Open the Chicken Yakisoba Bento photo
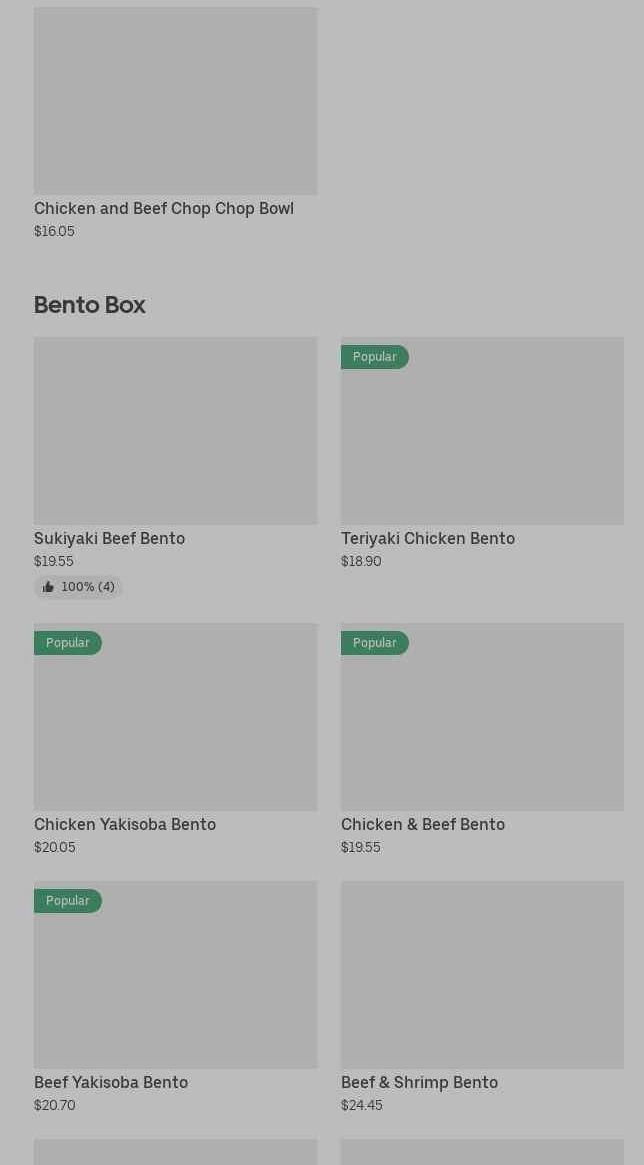Image resolution: width=644 pixels, height=1165 pixels. 175,725
